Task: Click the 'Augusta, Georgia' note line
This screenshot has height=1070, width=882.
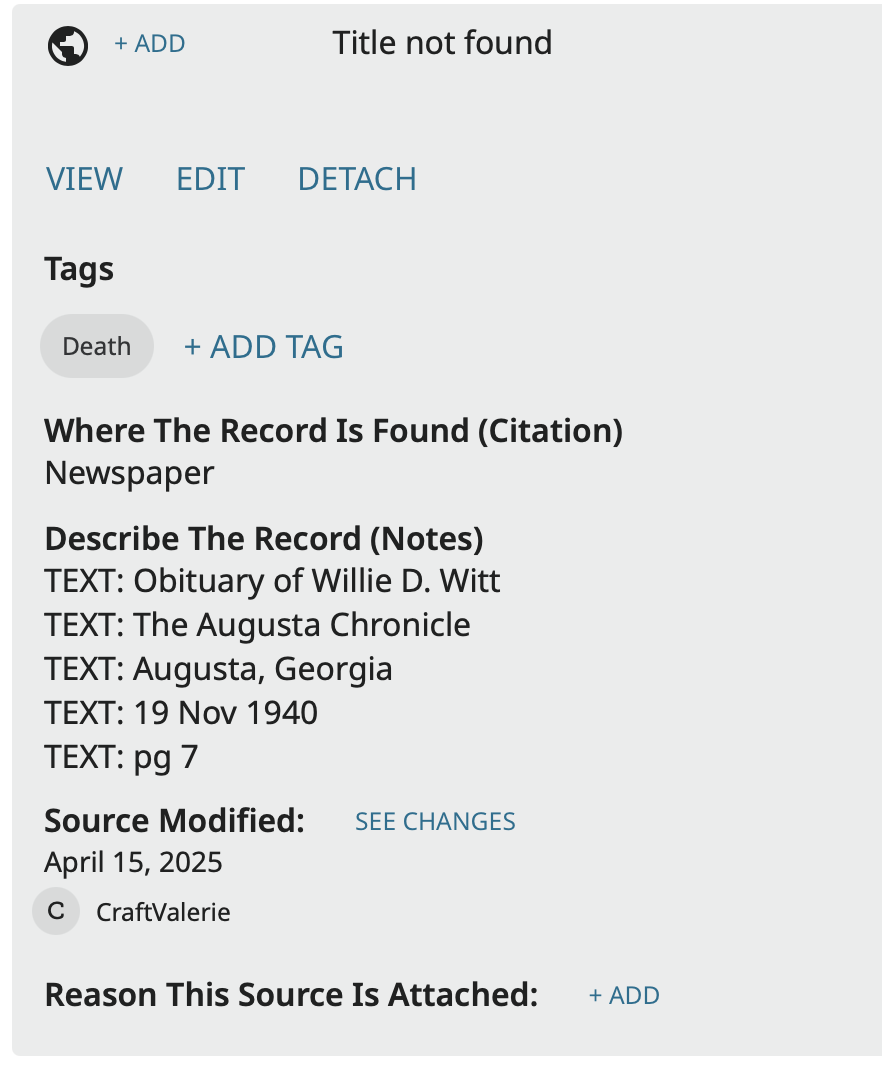Action: (x=218, y=669)
